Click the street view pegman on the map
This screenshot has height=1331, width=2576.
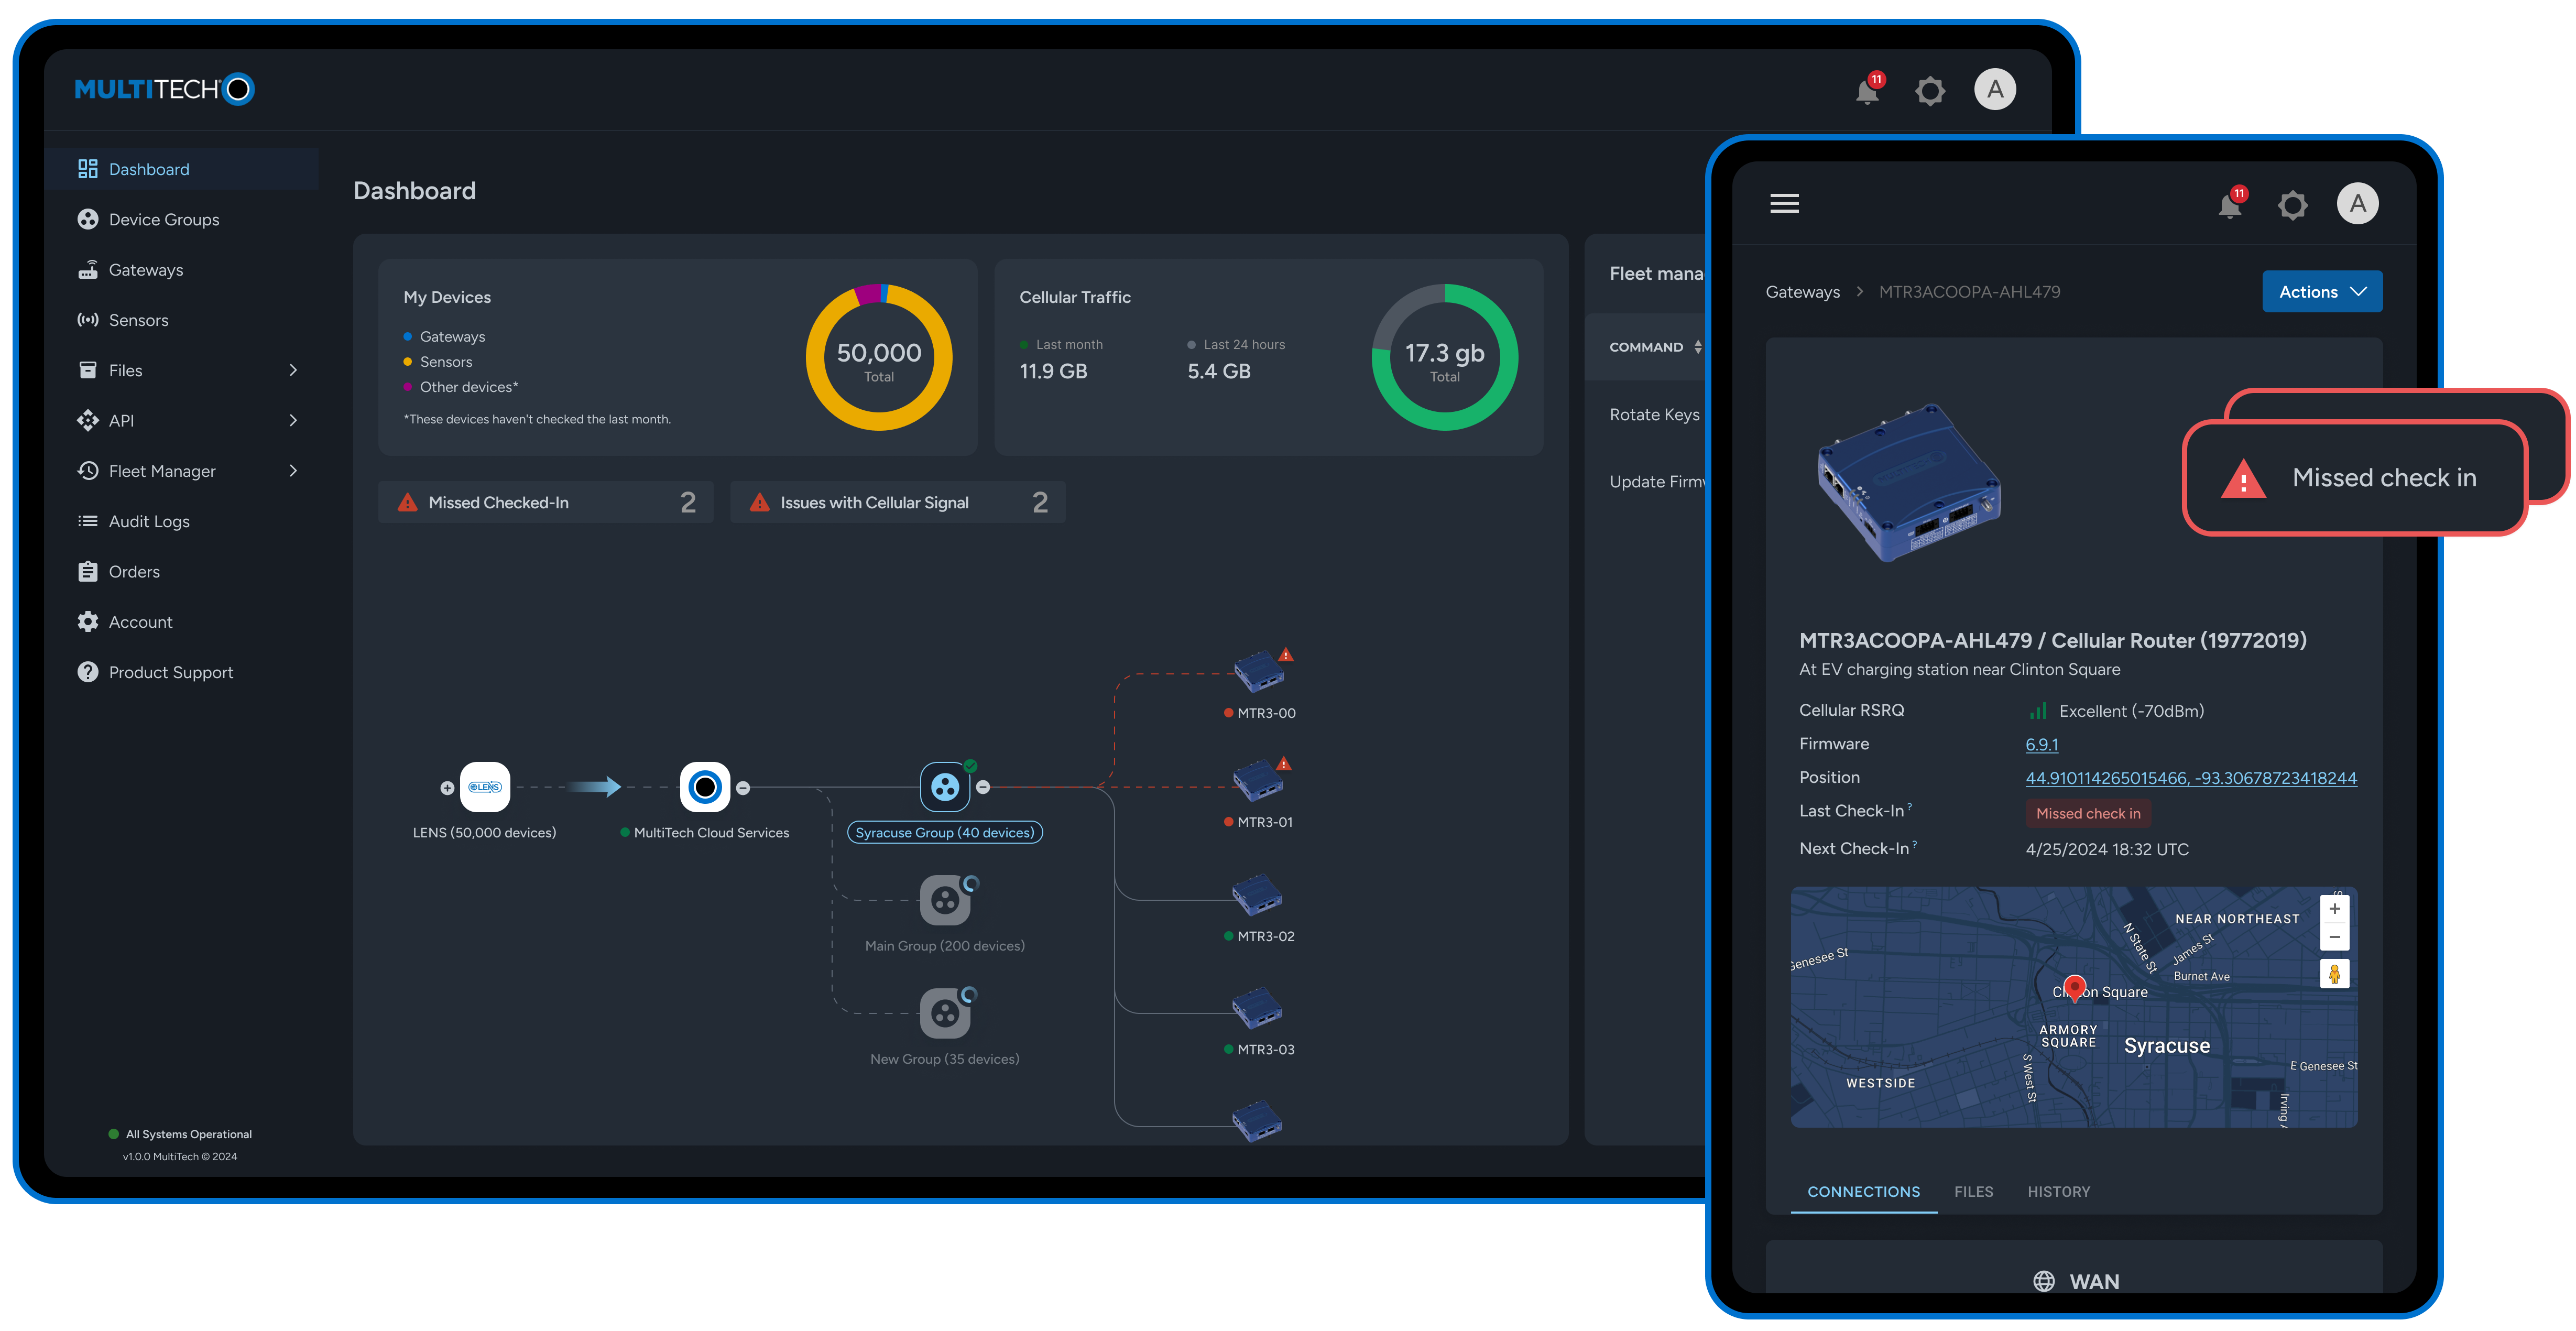[2335, 973]
